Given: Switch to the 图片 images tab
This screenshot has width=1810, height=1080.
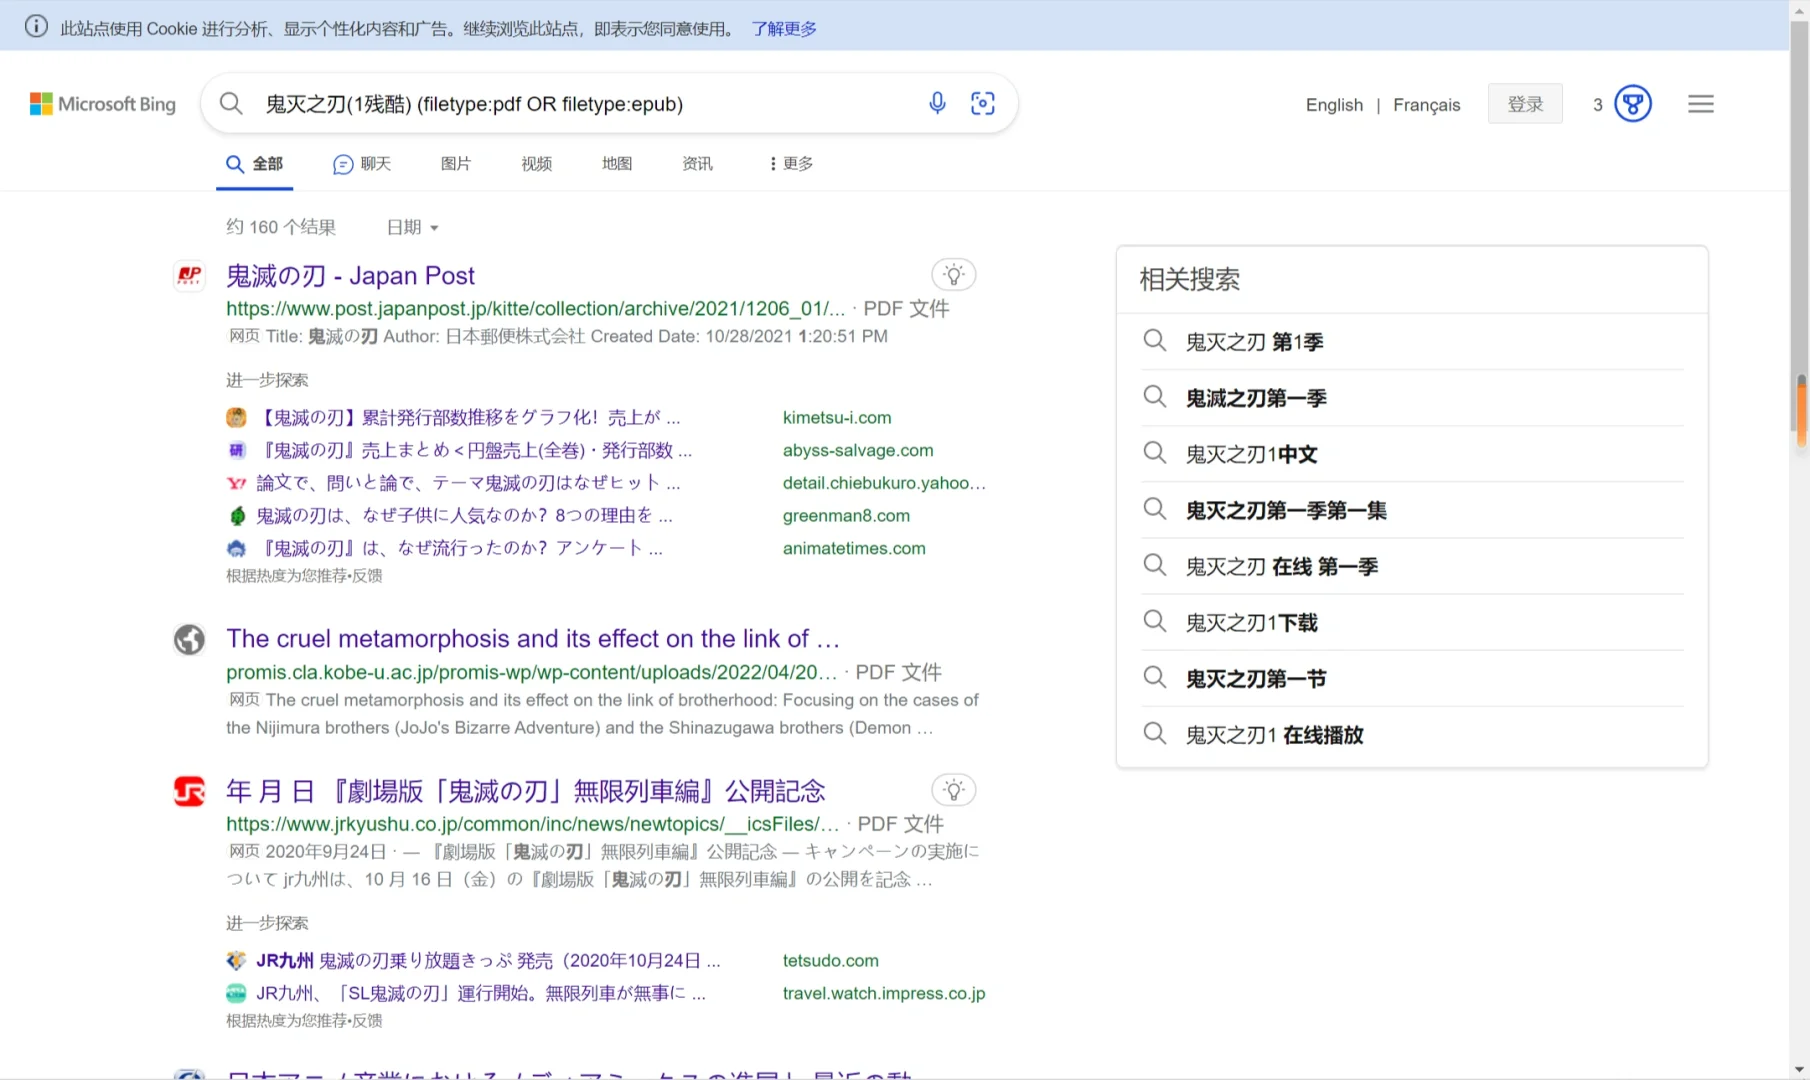Looking at the screenshot, I should tap(456, 163).
